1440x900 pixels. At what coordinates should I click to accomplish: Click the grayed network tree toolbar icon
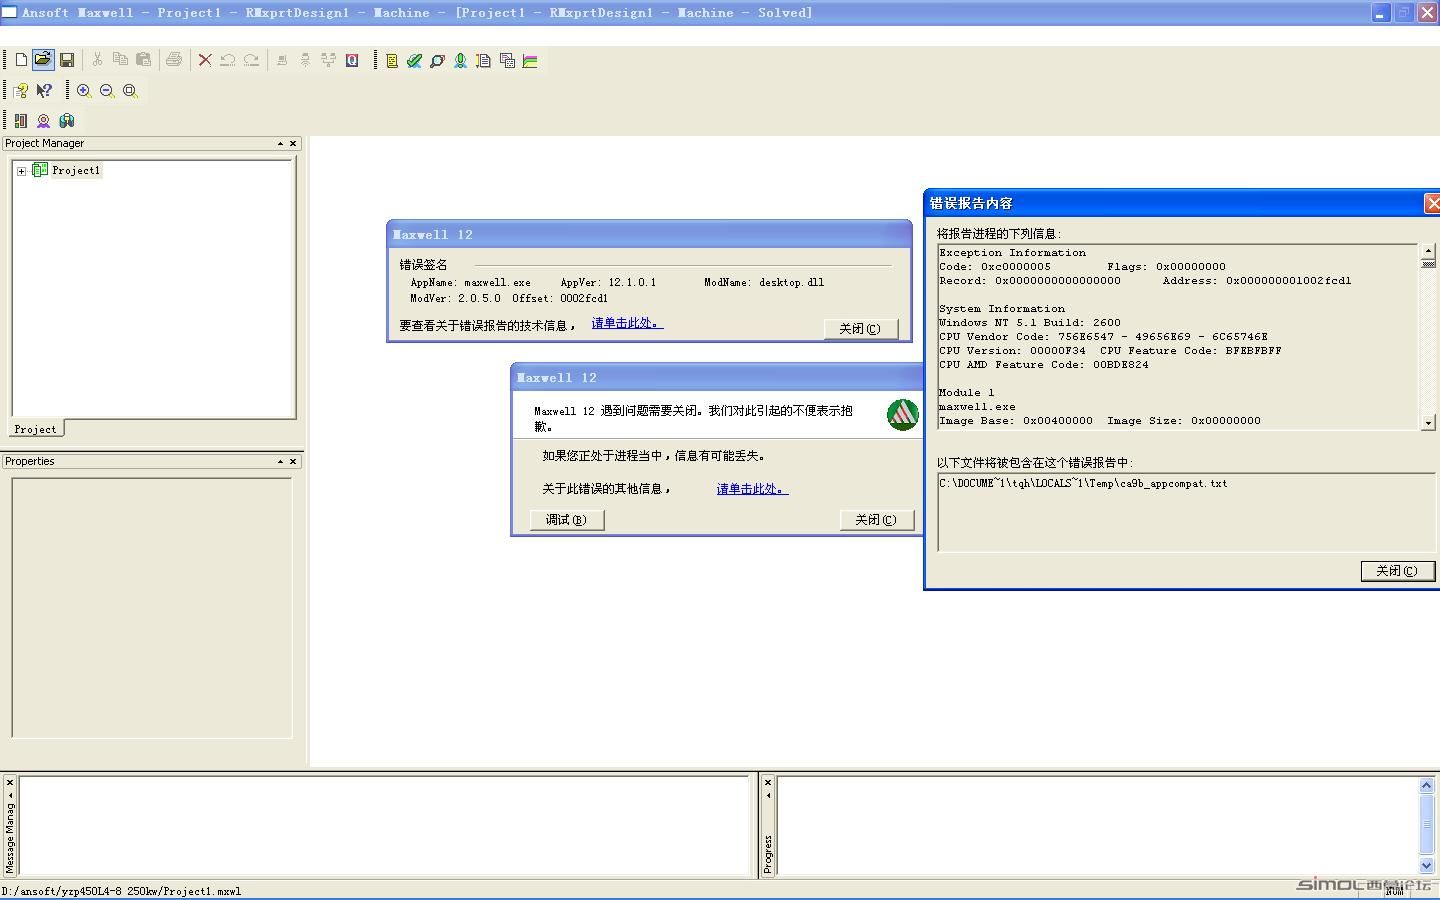pos(328,60)
